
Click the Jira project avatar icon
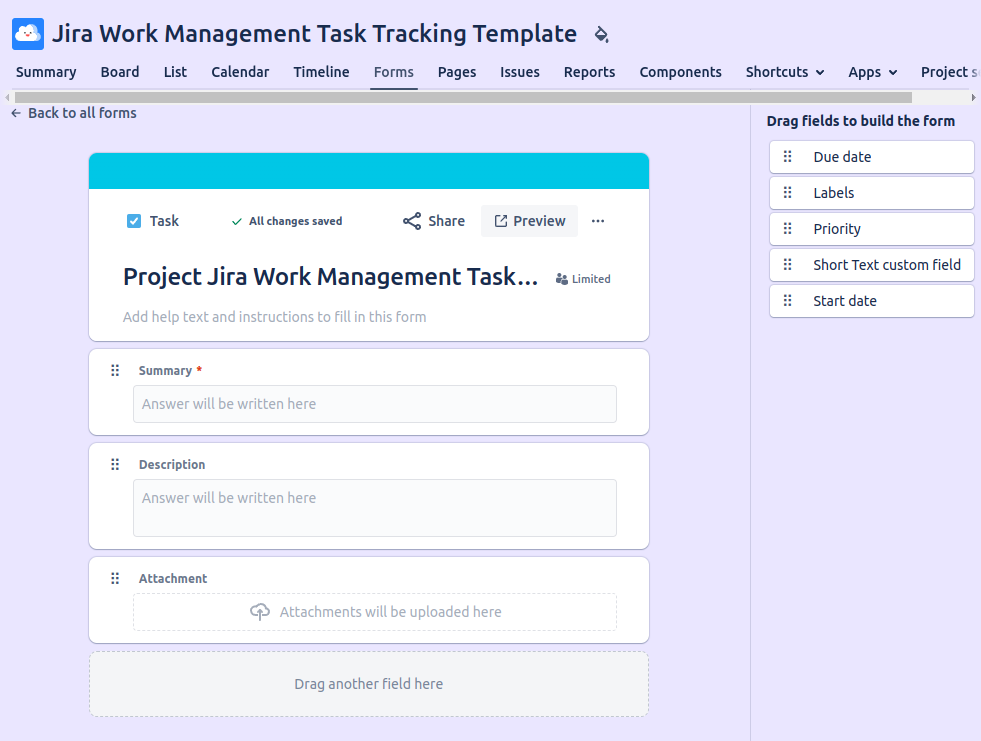(27, 33)
